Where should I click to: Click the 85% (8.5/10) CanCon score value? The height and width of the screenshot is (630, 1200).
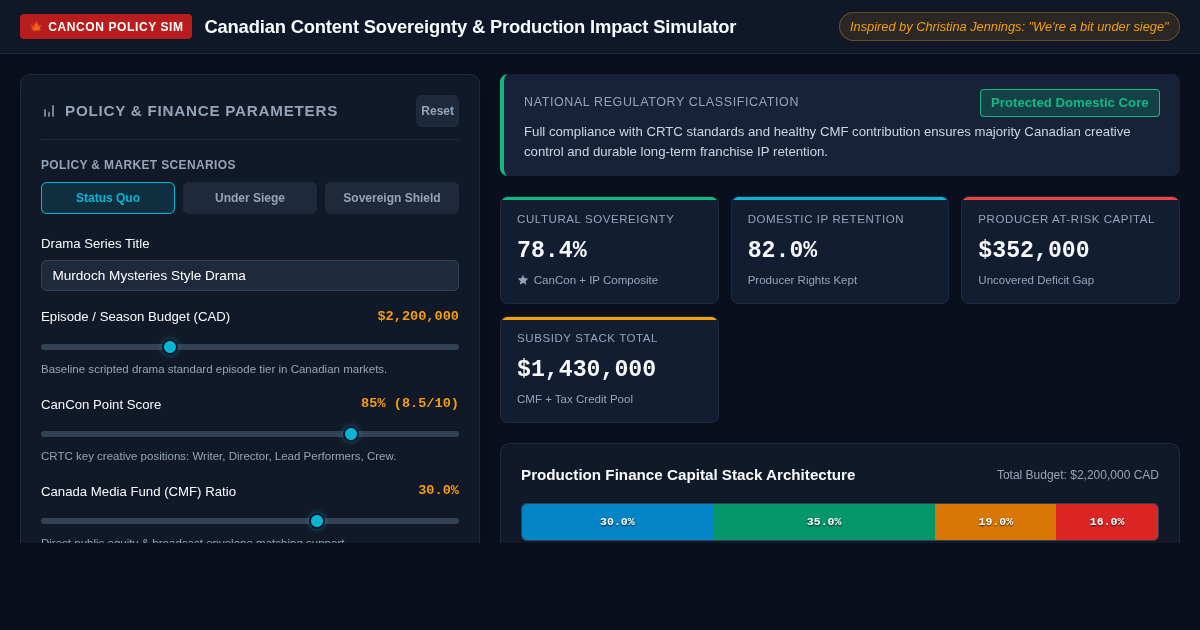click(410, 403)
